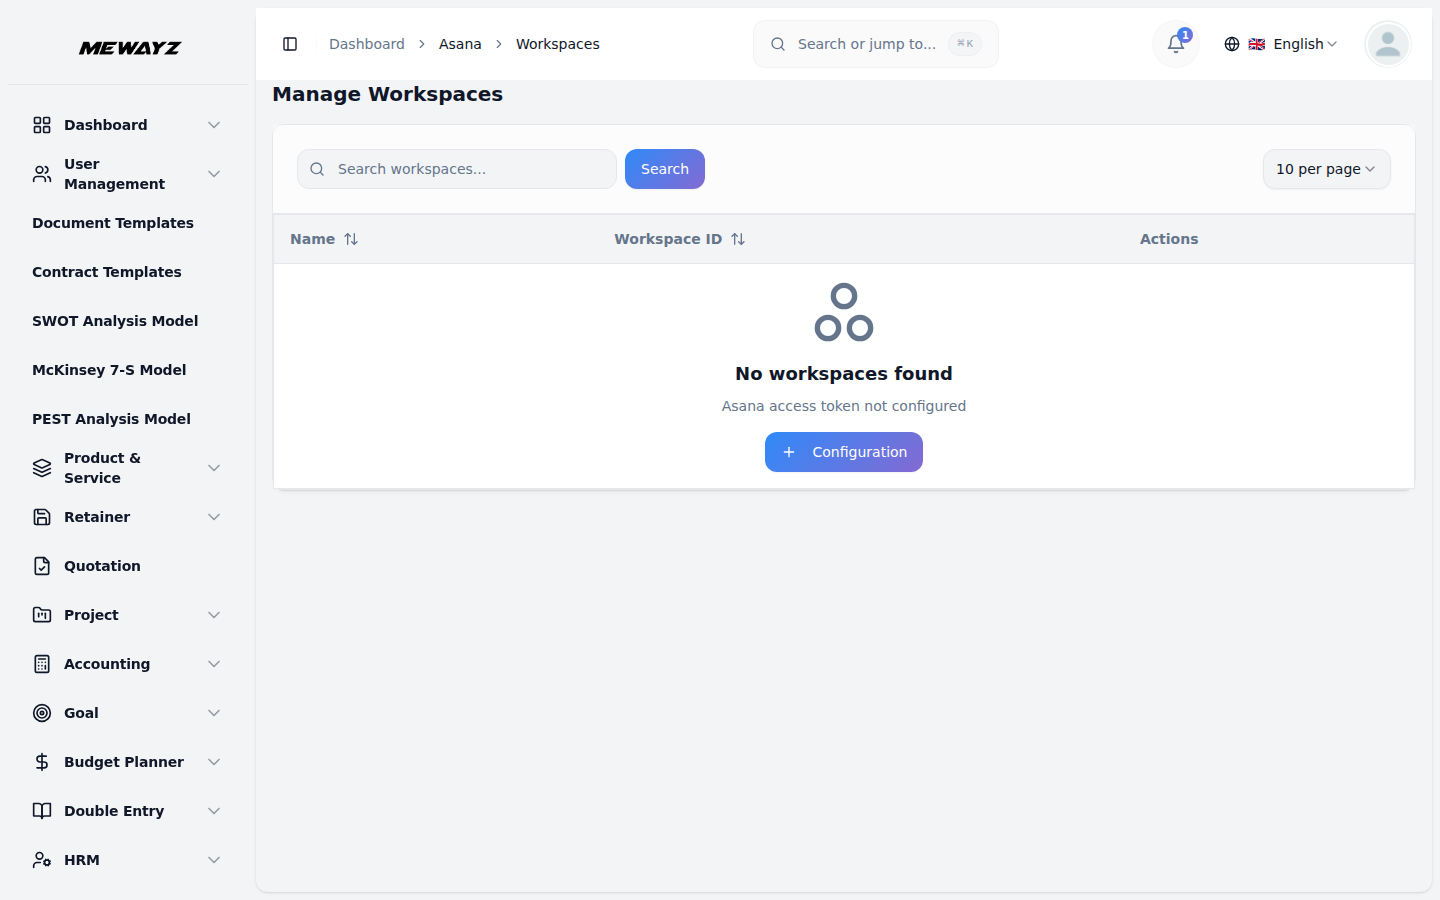Click the globe language icon in header
1440x900 pixels.
(1231, 44)
